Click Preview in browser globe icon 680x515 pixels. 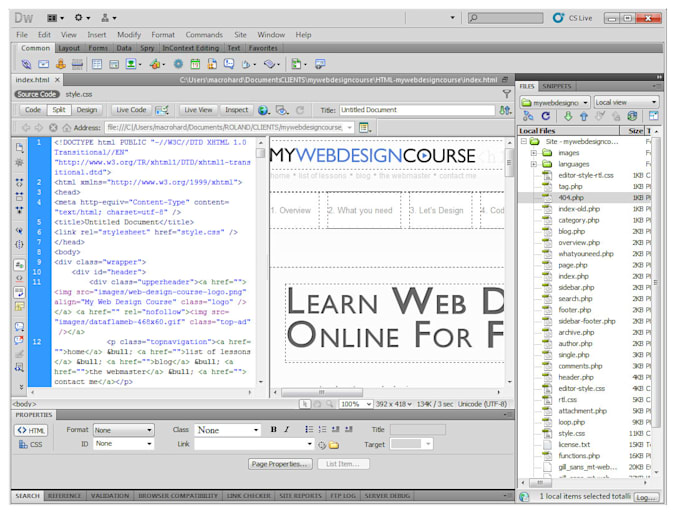(x=264, y=110)
